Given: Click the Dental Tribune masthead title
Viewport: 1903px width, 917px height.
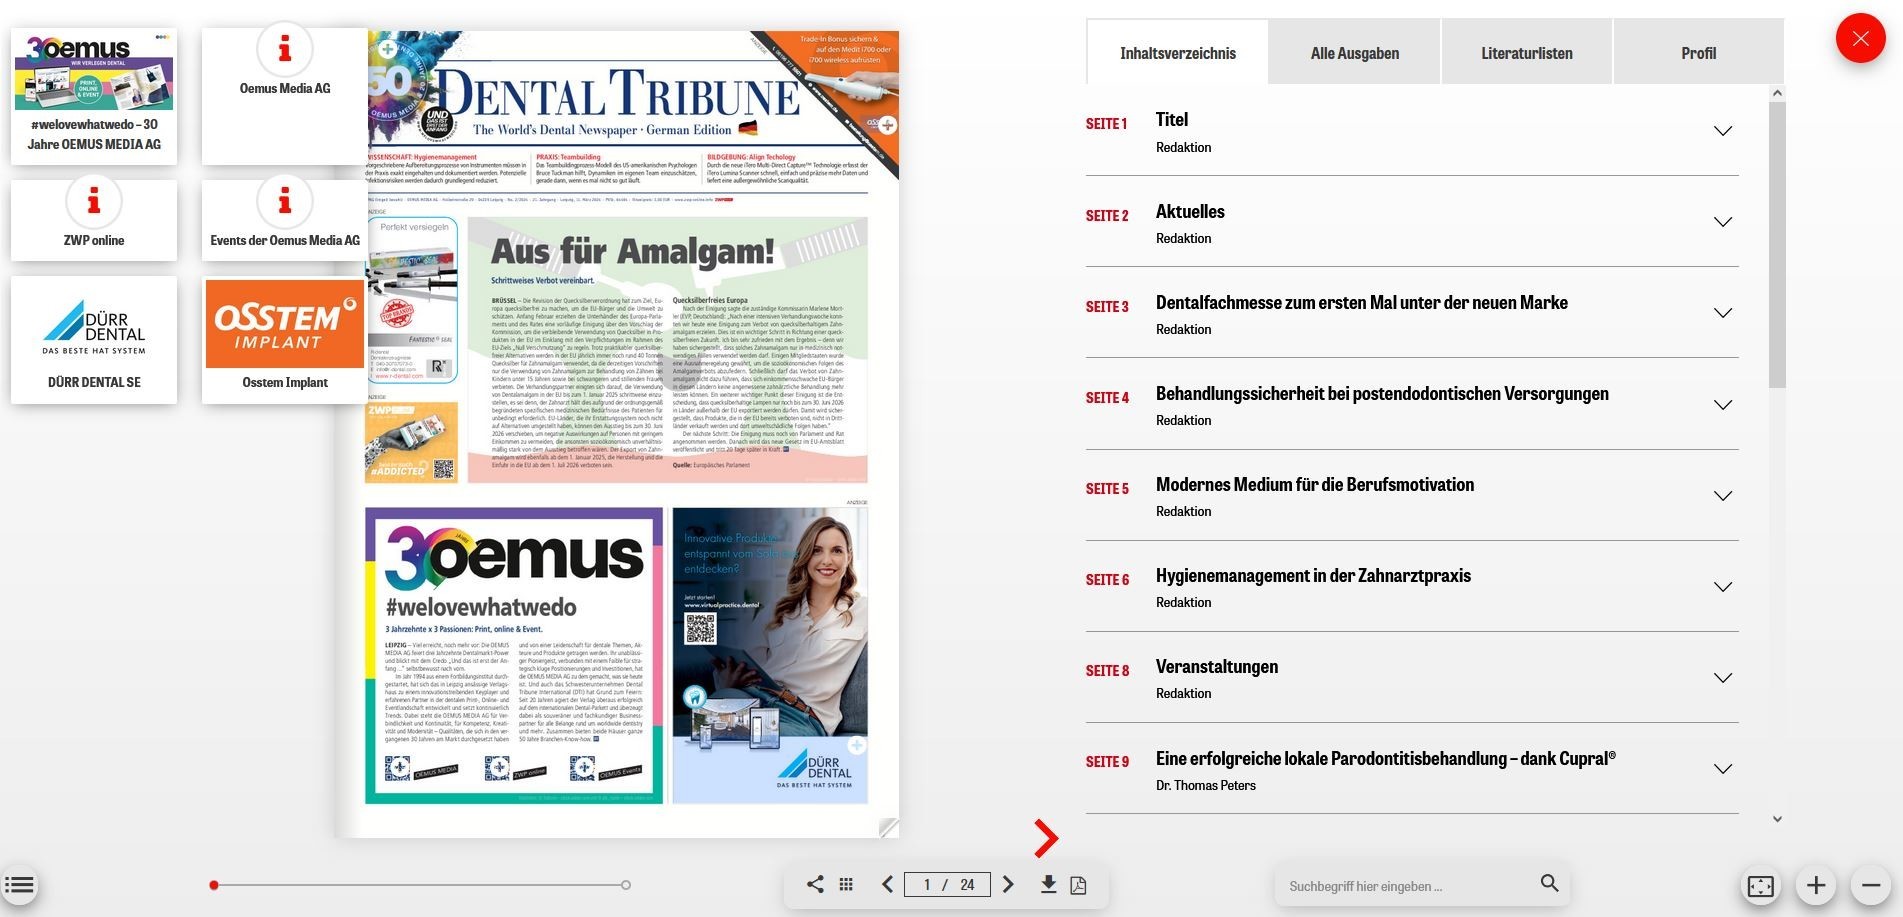Looking at the screenshot, I should (x=617, y=96).
